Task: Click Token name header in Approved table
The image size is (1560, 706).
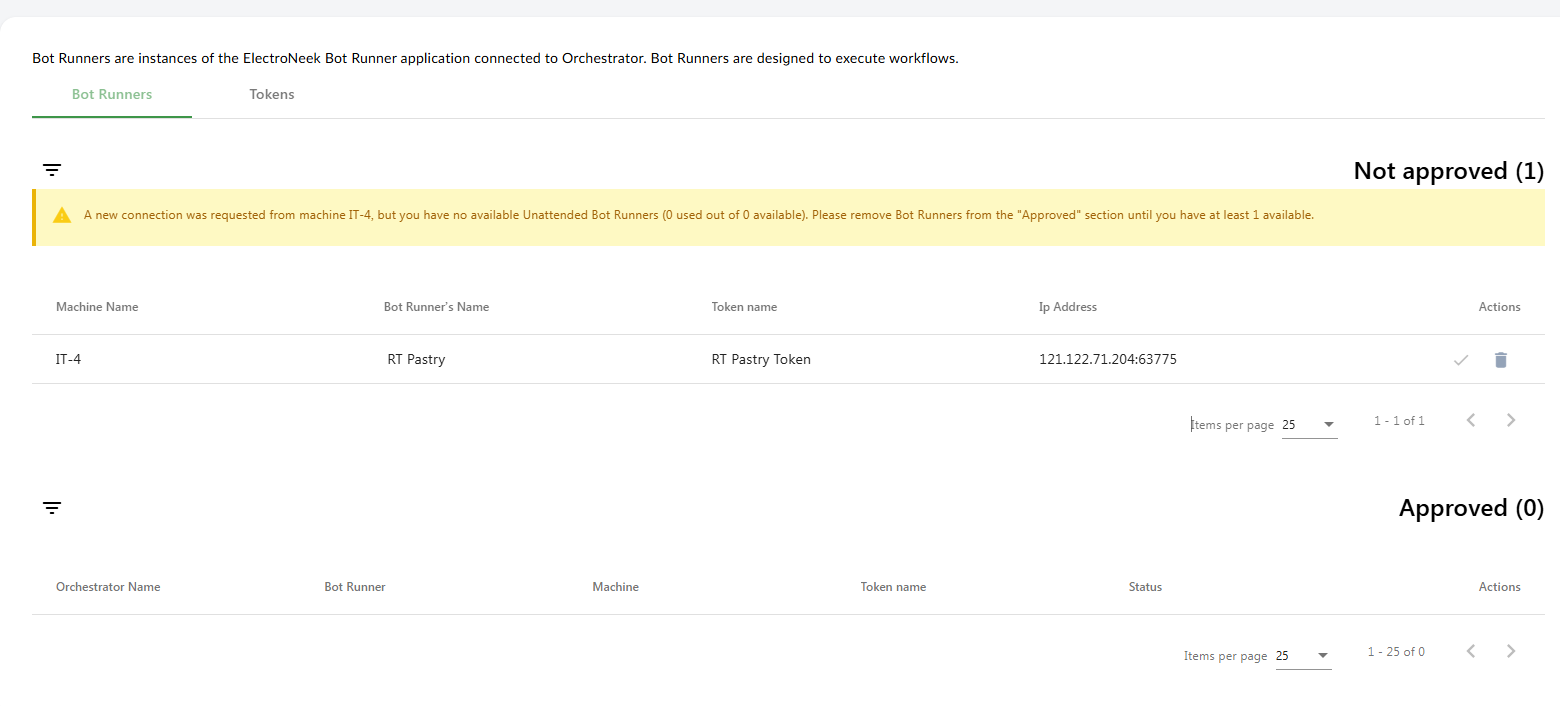Action: 893,587
